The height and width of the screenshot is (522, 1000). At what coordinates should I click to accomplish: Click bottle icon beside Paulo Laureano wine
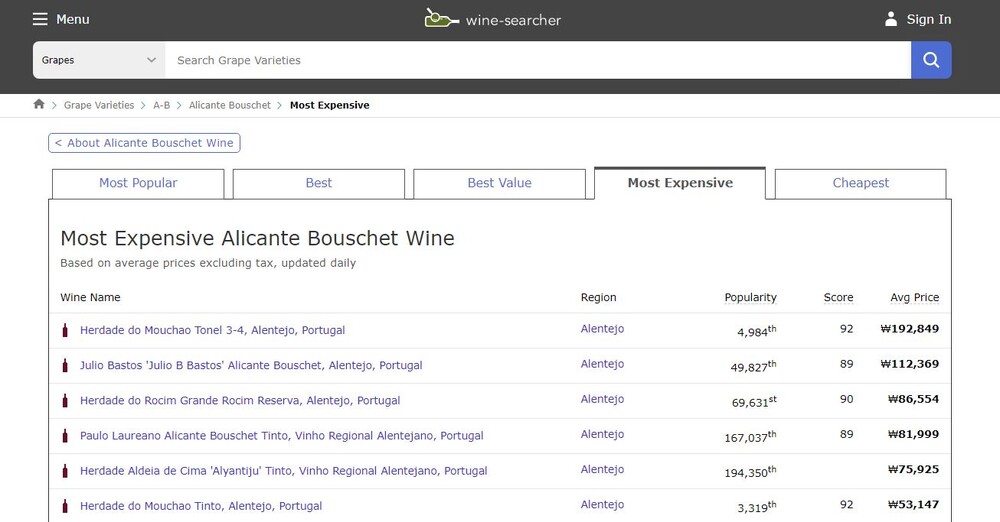coord(66,436)
